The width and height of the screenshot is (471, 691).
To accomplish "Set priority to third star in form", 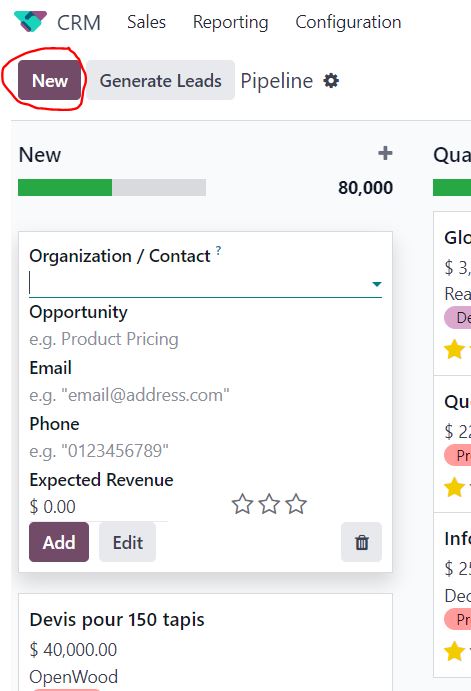I will click(296, 504).
